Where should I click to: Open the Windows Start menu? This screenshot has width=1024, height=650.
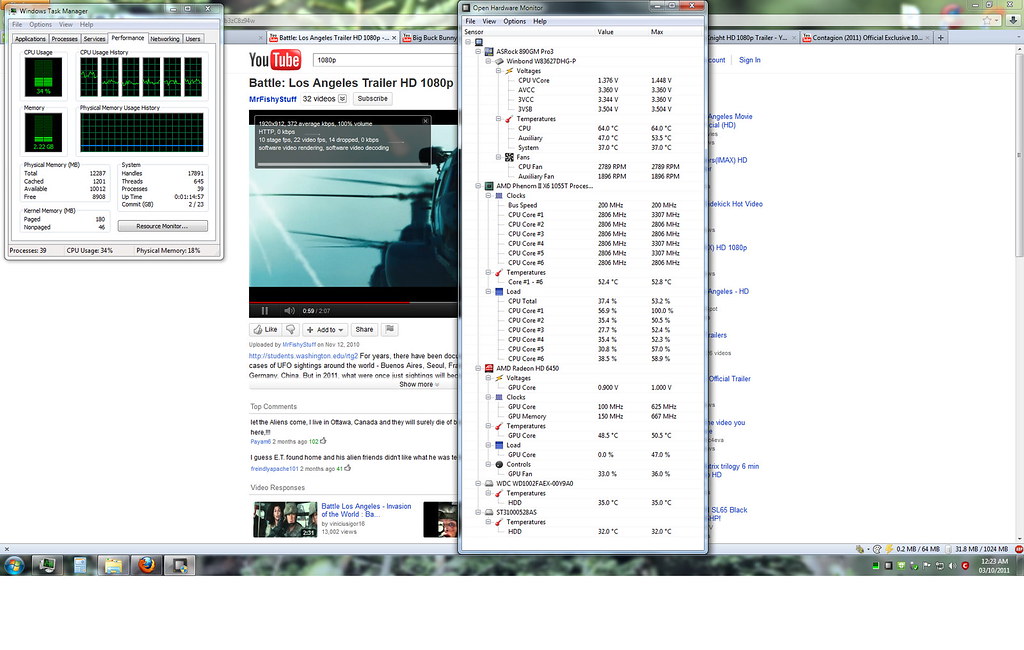click(14, 564)
